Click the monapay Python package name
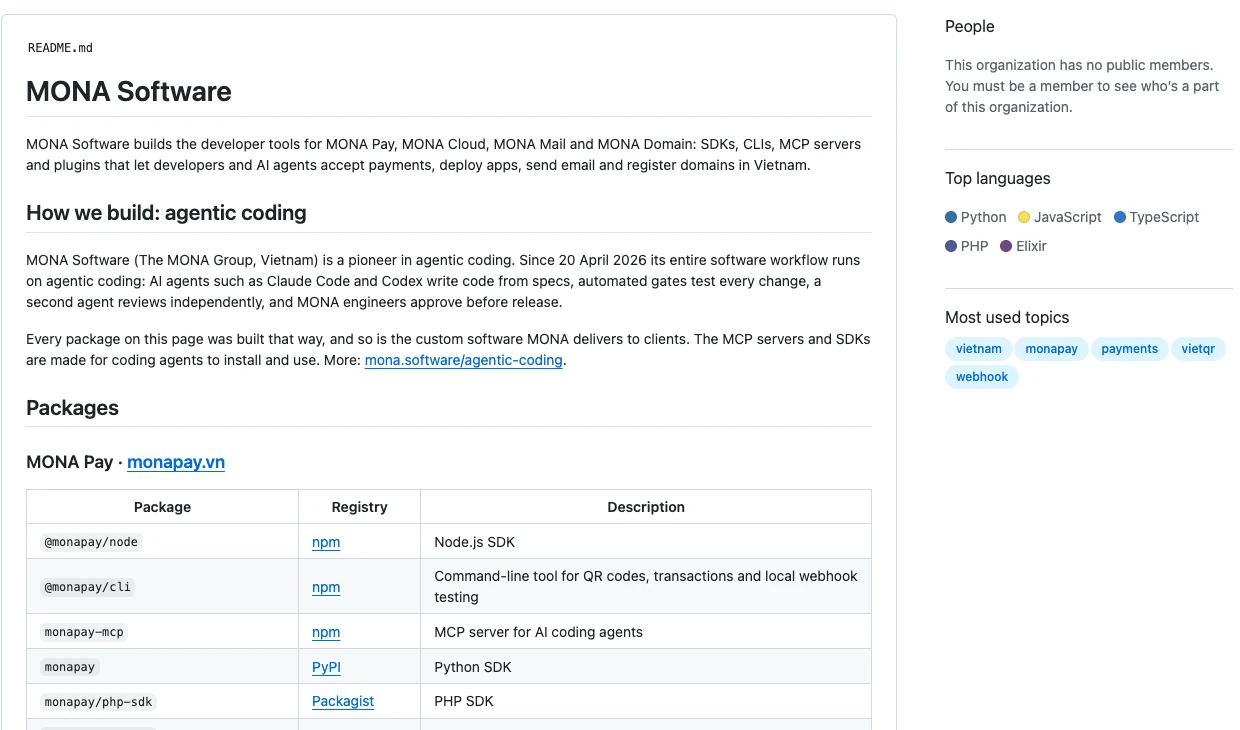 (70, 667)
